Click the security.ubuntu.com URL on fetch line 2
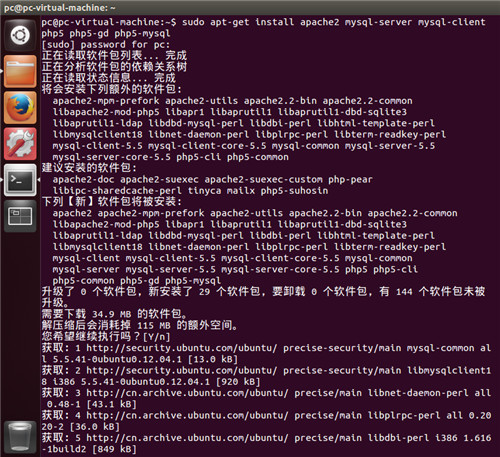The image size is (500, 457). pos(181,371)
